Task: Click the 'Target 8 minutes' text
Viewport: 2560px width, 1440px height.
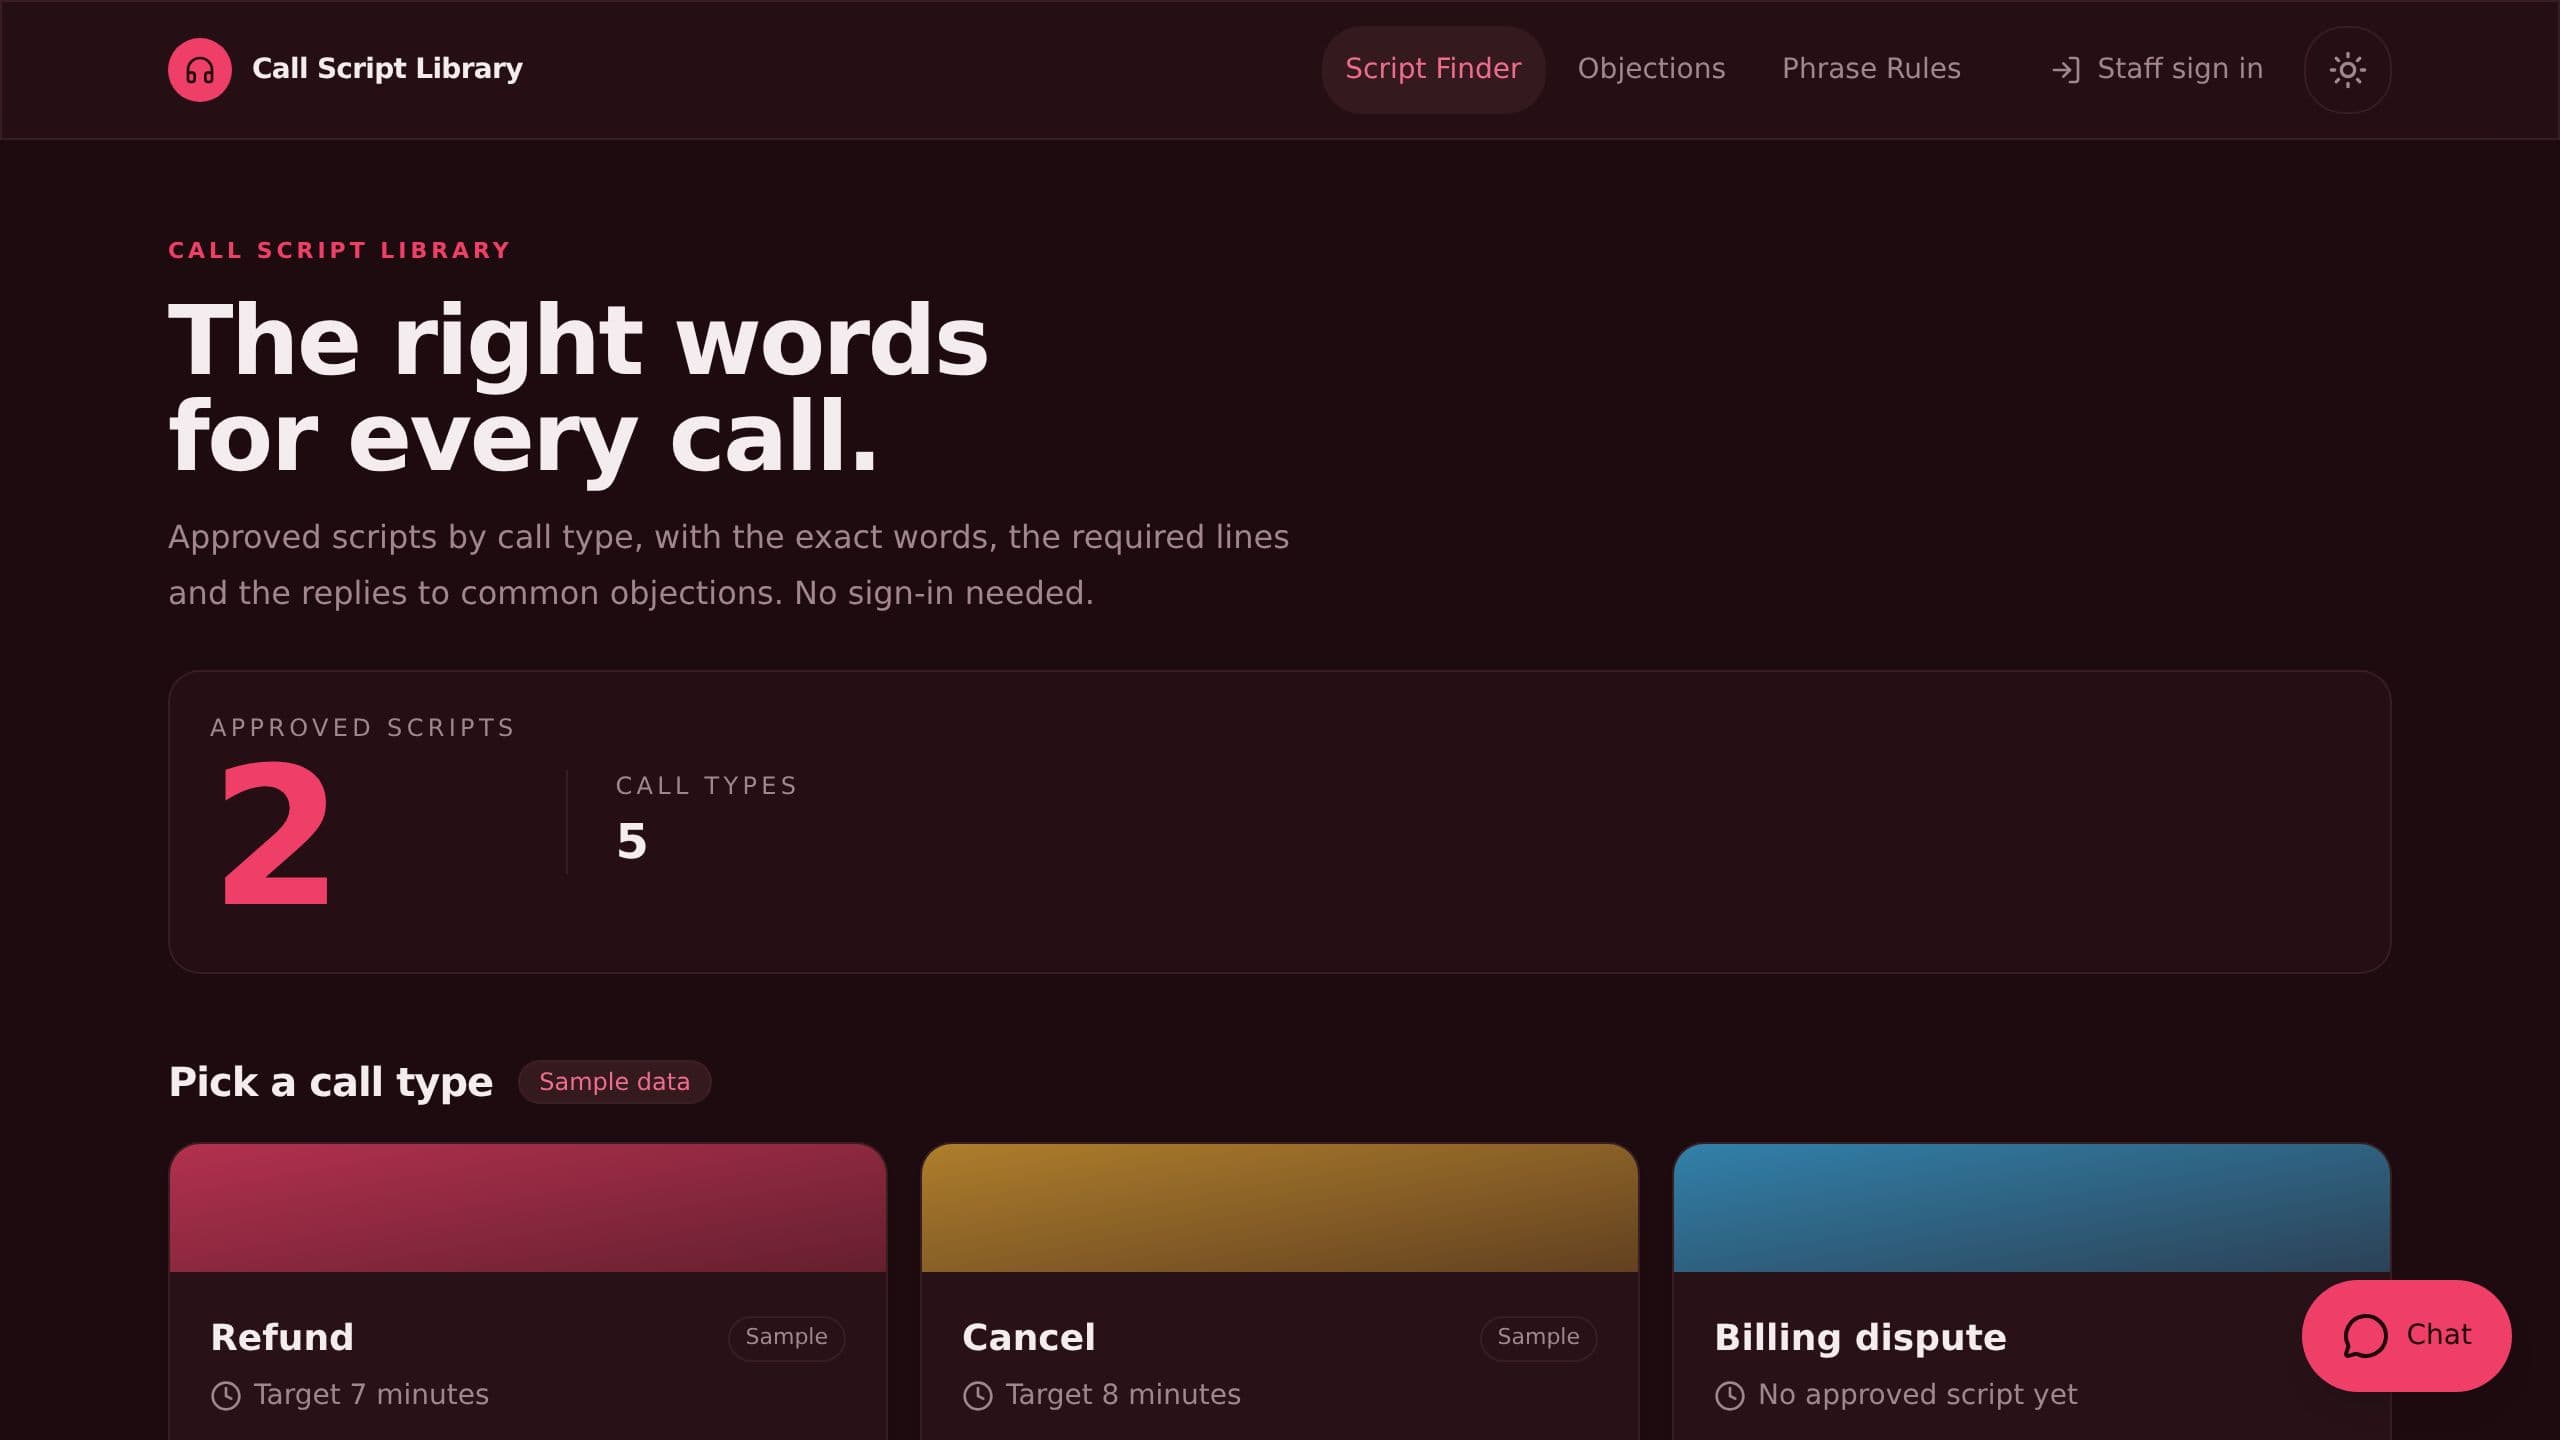Action: (x=1123, y=1395)
